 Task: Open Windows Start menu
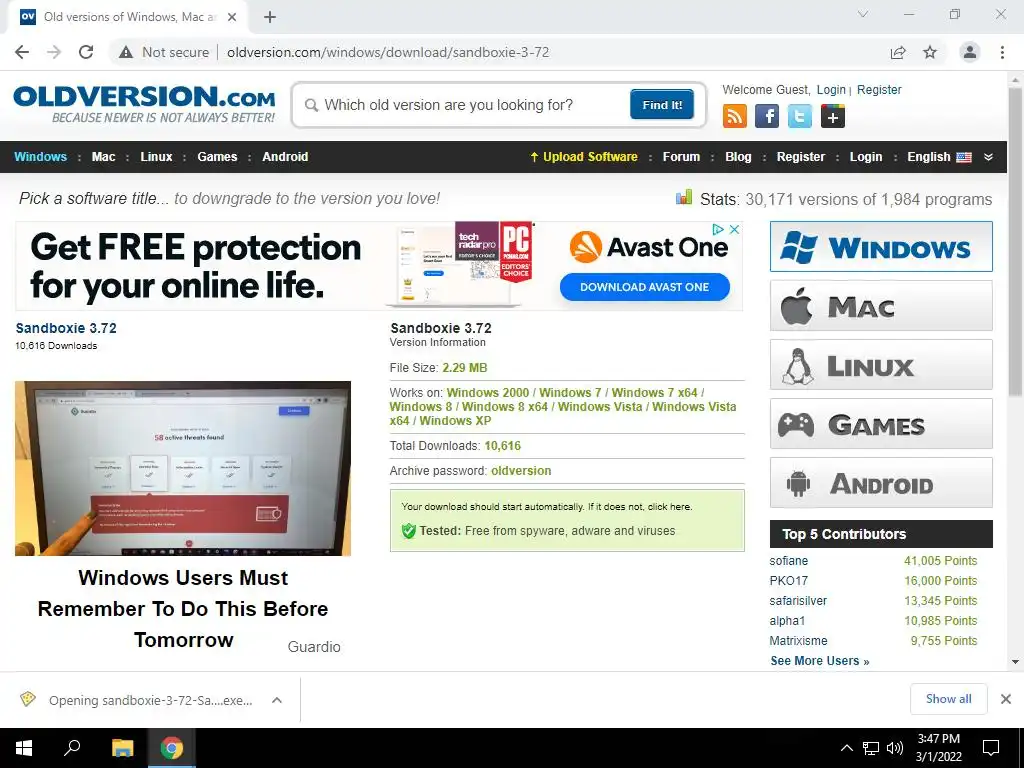click(24, 748)
